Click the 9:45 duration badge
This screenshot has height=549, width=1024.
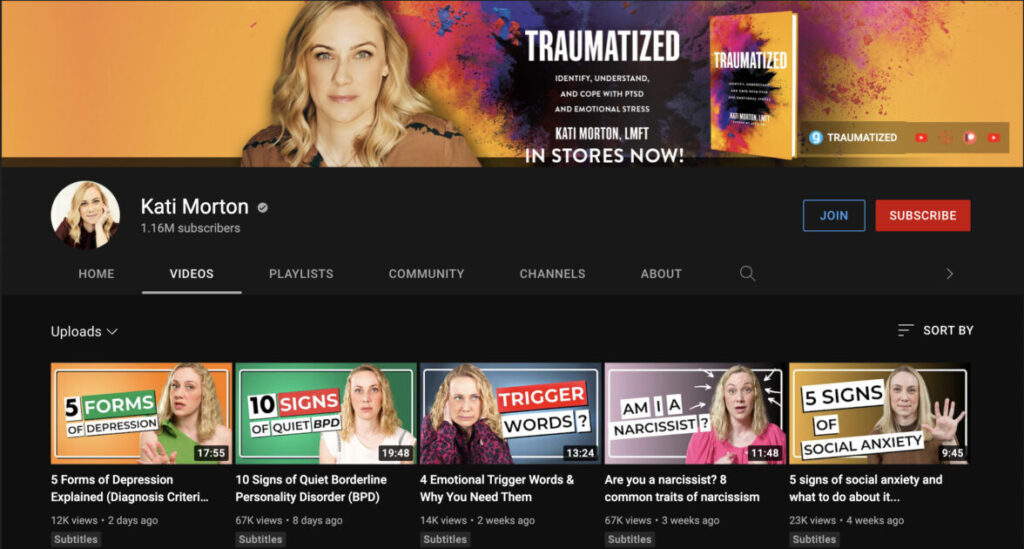[x=952, y=453]
